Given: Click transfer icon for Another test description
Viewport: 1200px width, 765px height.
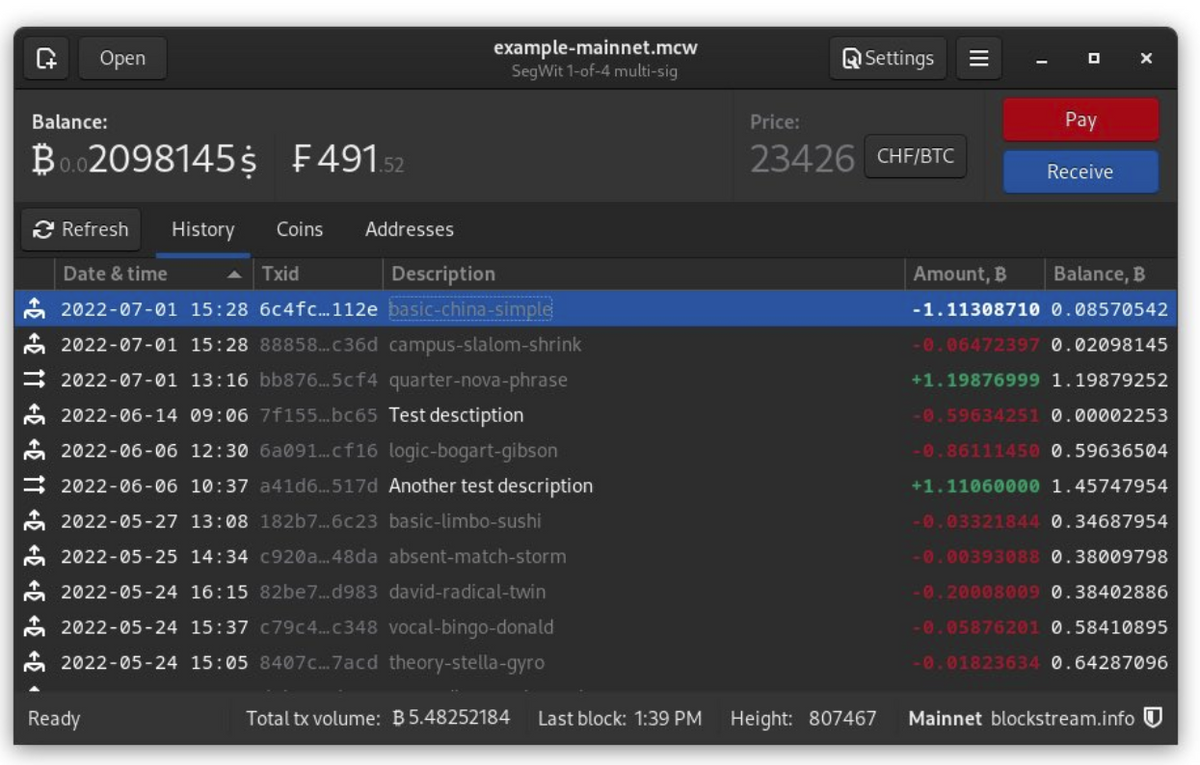Looking at the screenshot, I should tap(35, 486).
